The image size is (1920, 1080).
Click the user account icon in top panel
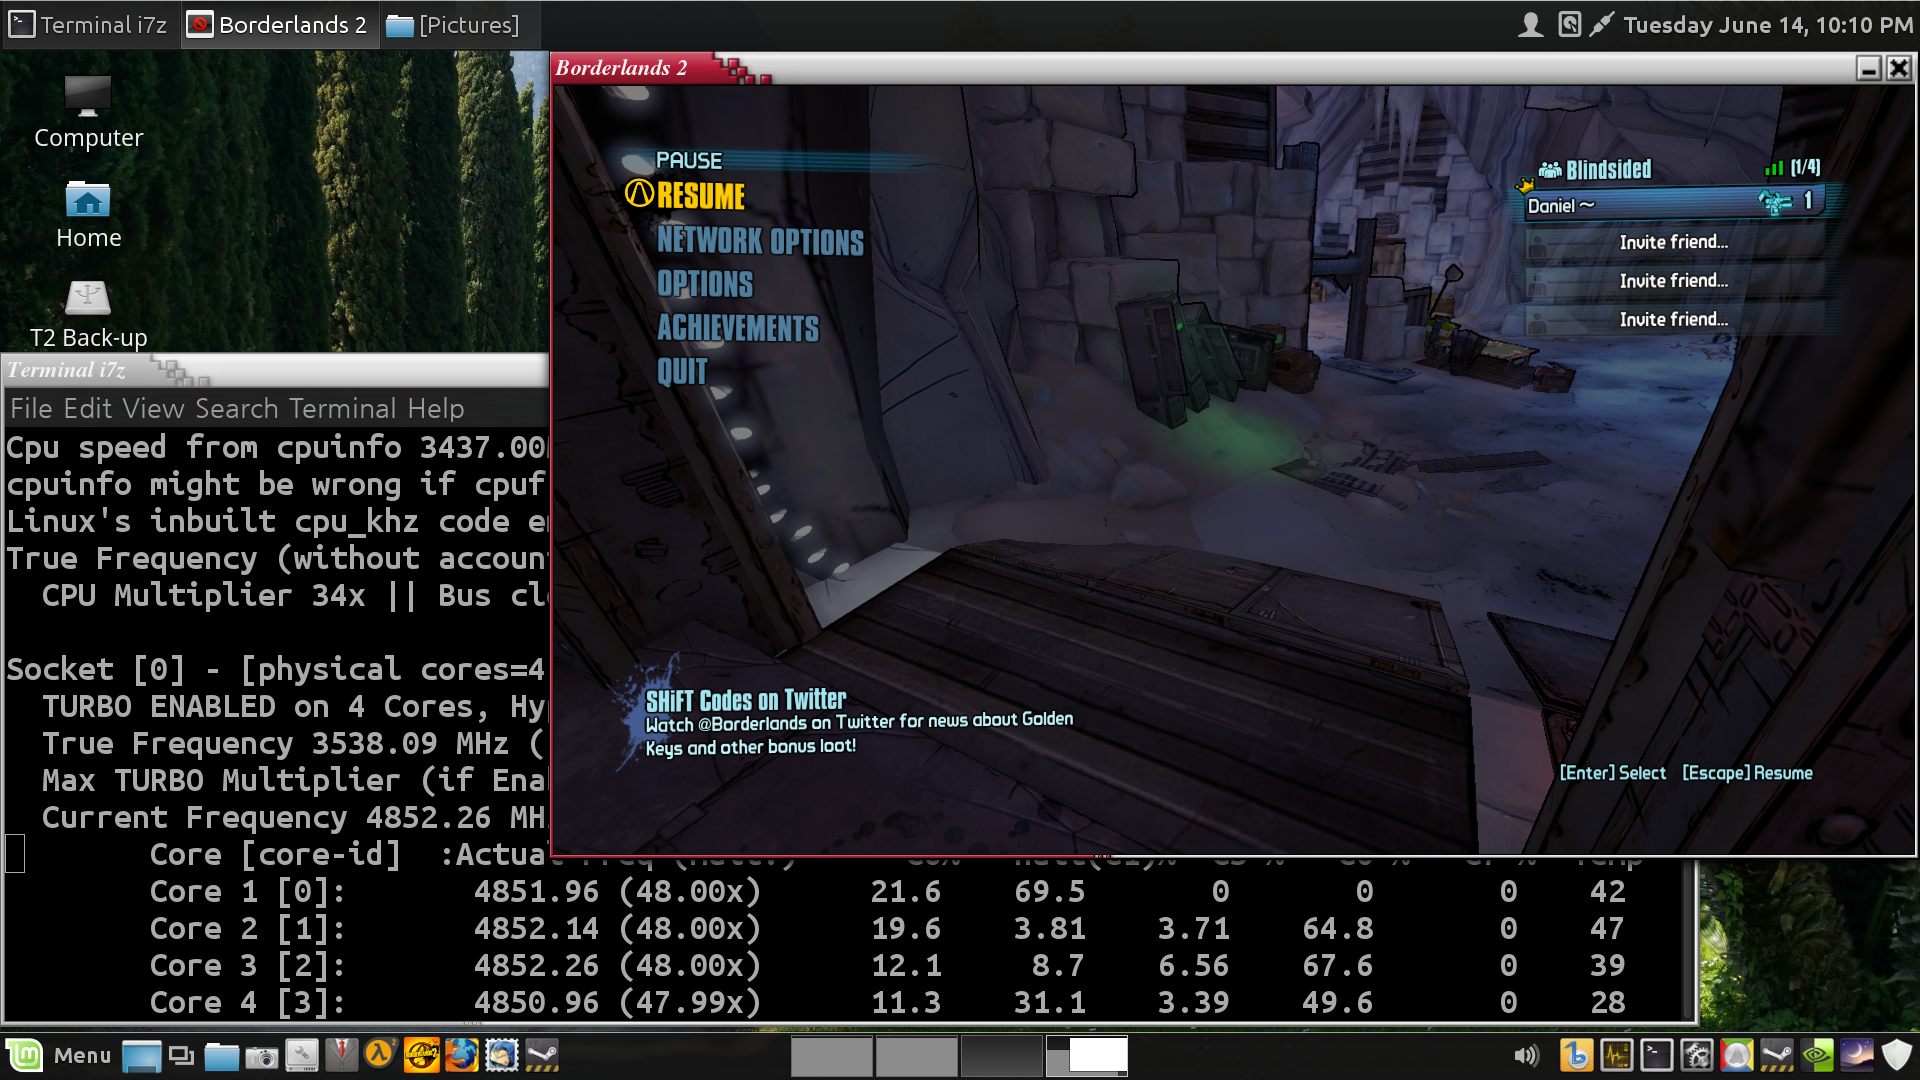[1530, 25]
